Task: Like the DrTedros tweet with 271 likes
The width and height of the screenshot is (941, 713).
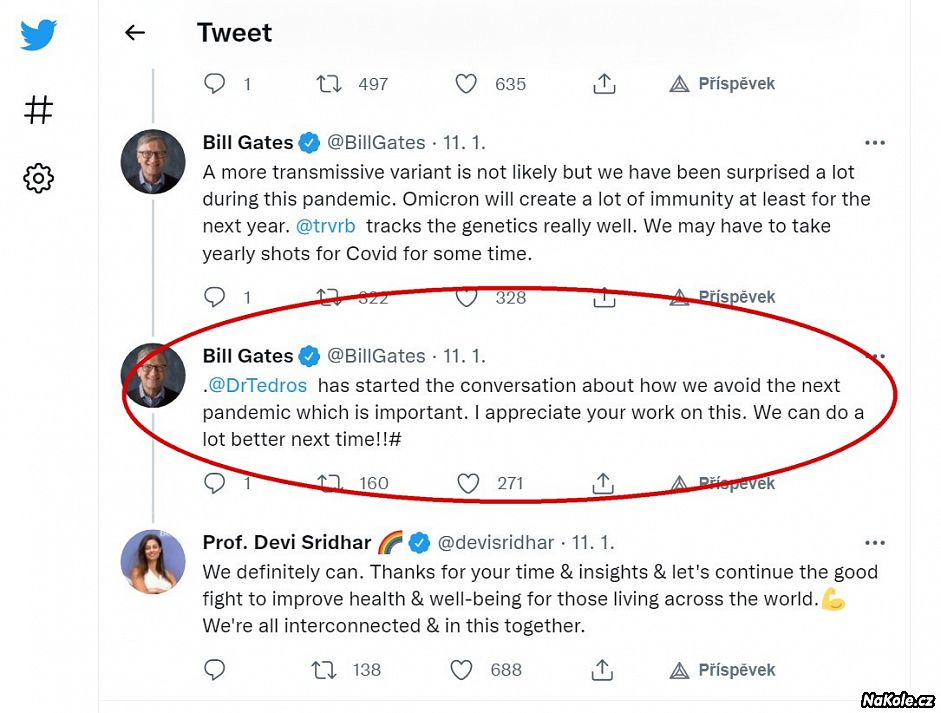Action: [x=467, y=484]
